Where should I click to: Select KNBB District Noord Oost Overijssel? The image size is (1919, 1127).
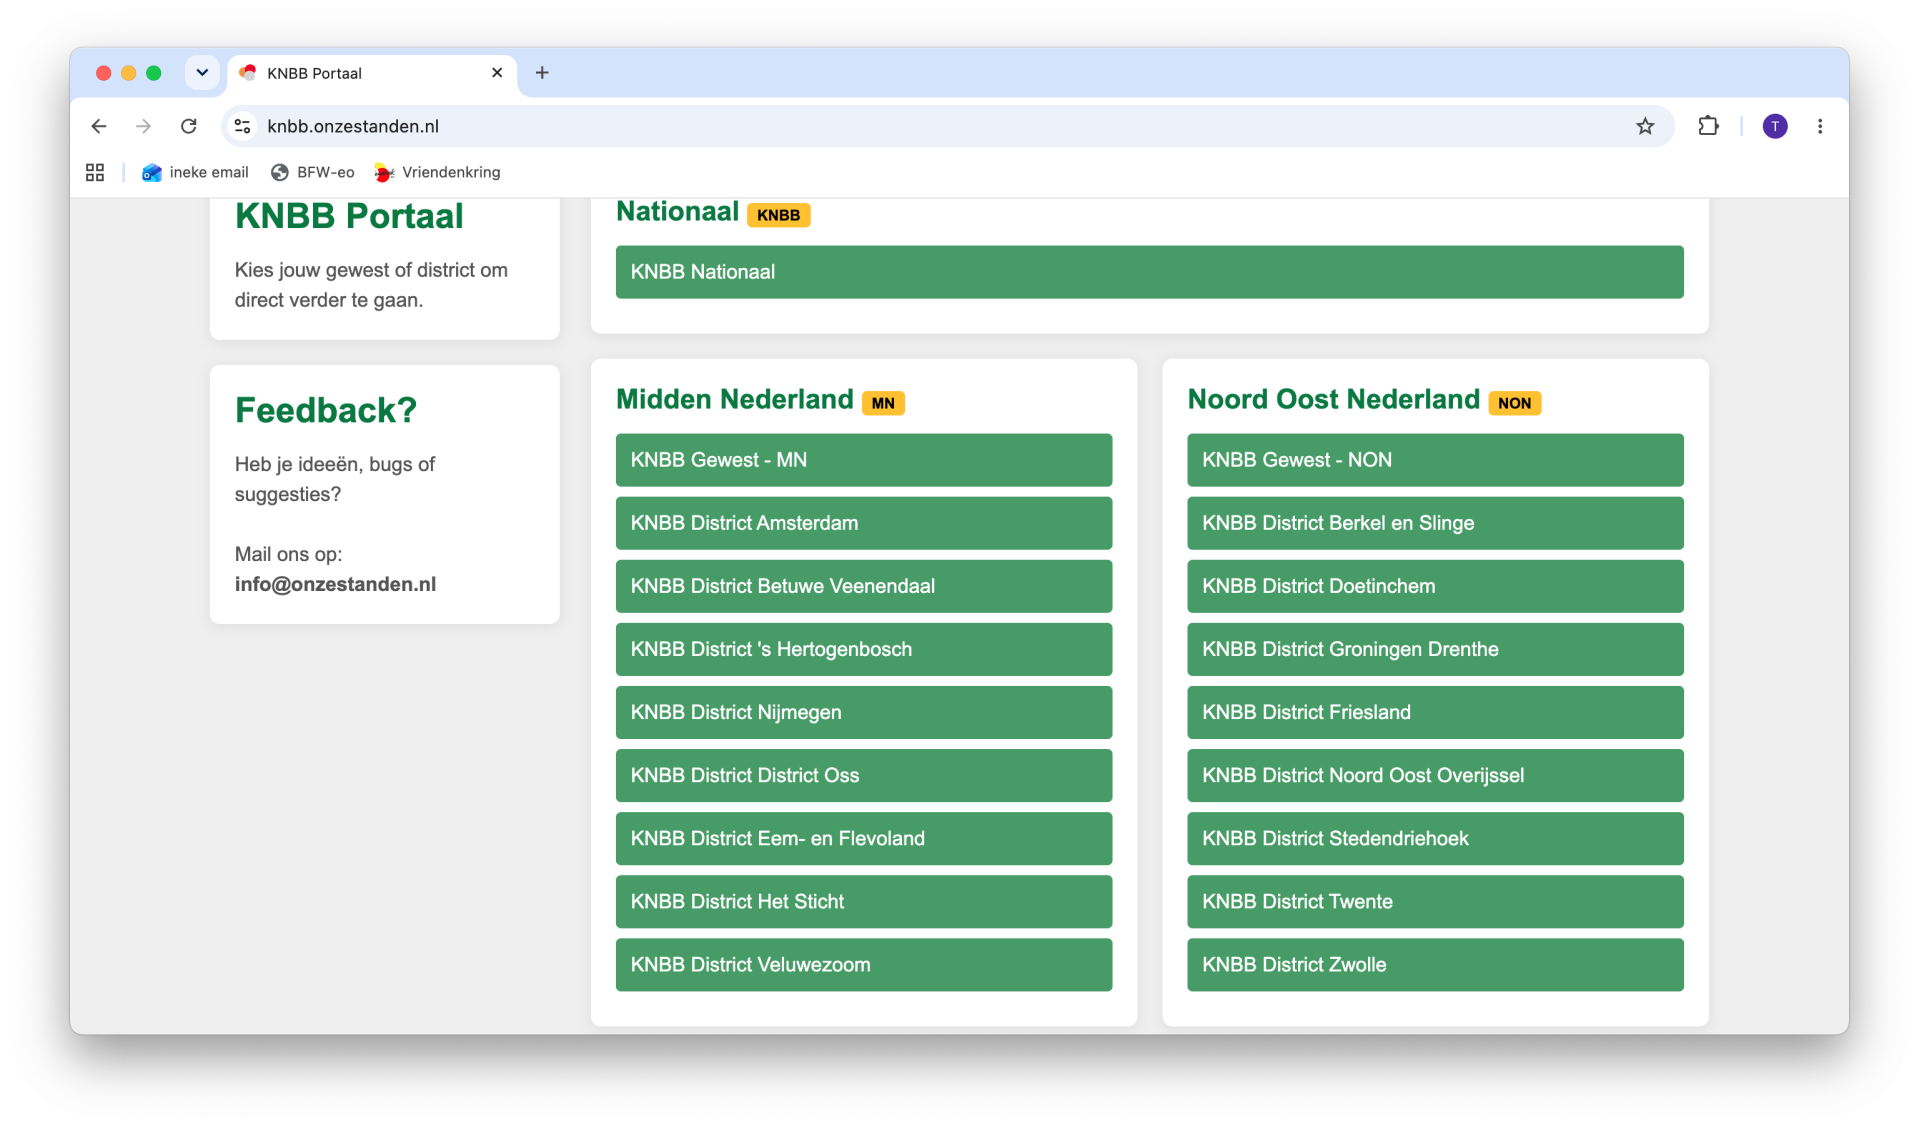tap(1435, 775)
